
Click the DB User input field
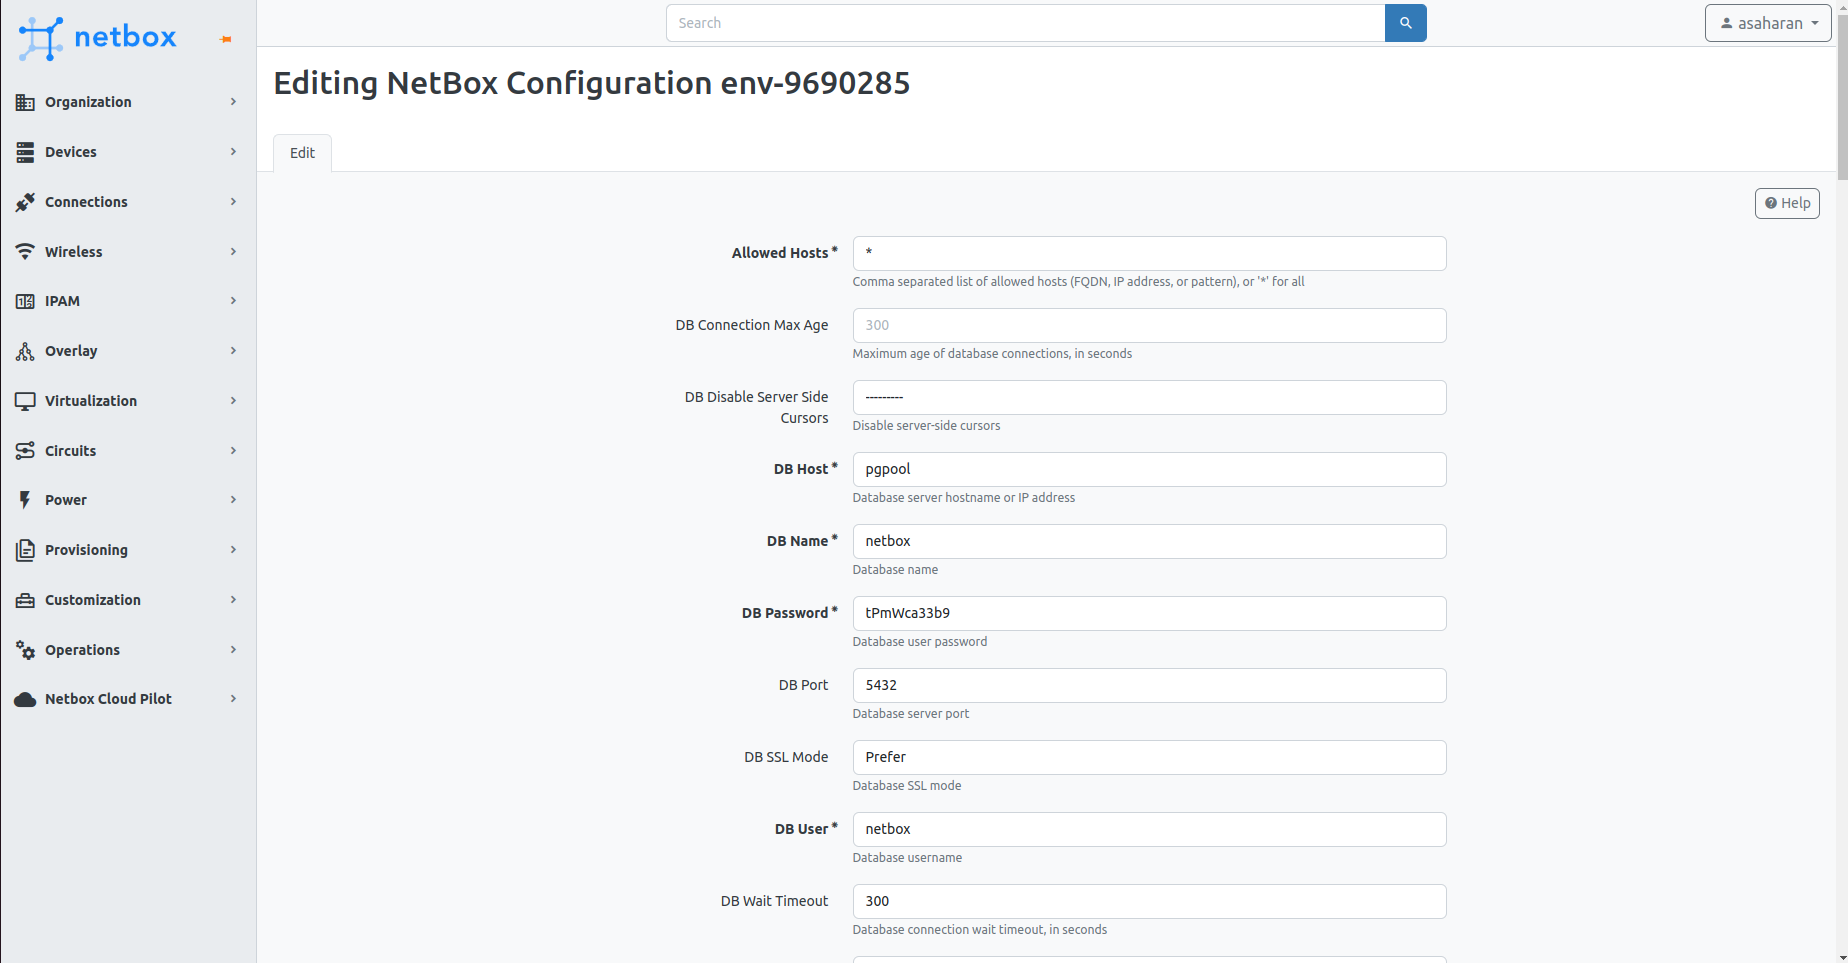[x=1149, y=829]
